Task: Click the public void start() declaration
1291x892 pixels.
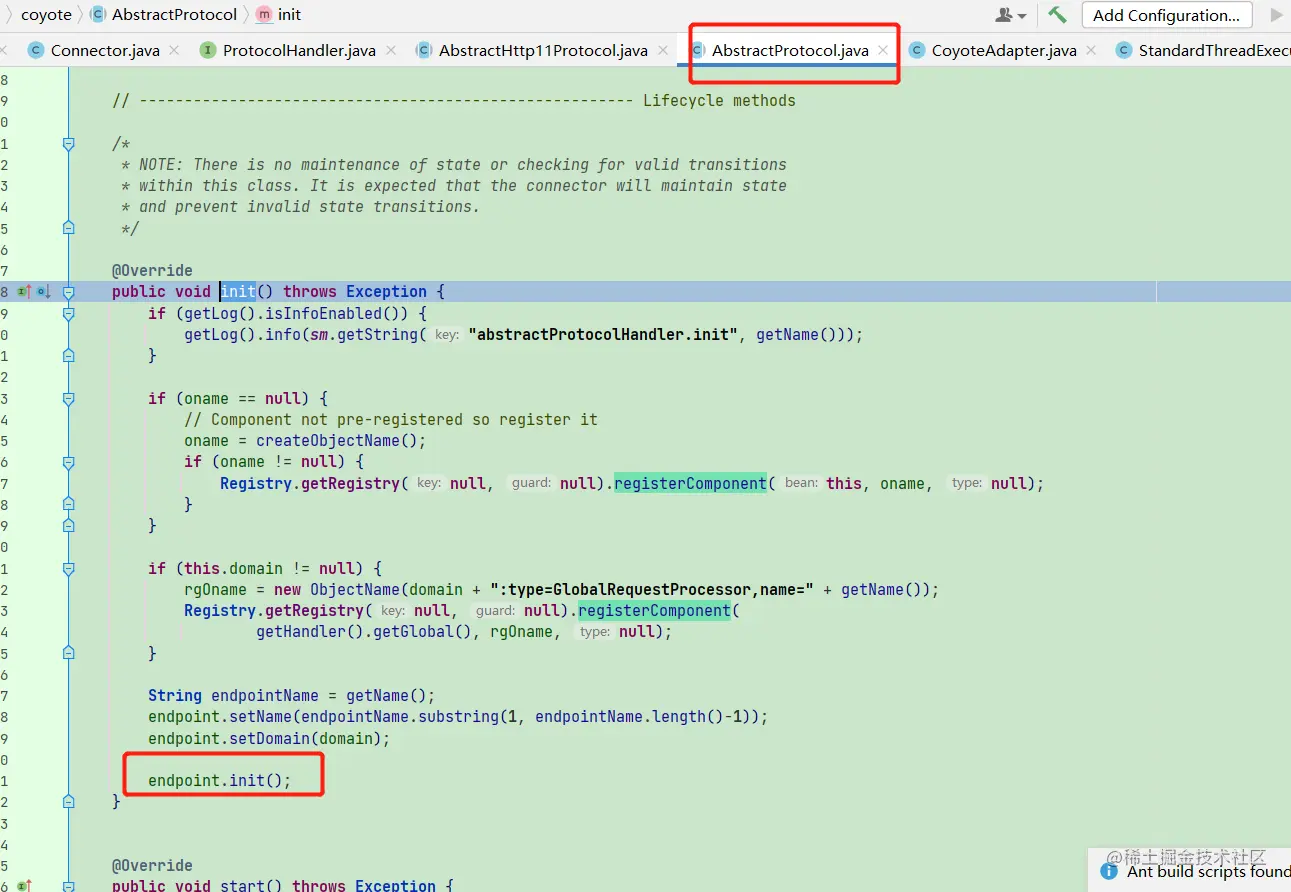Action: (x=283, y=885)
